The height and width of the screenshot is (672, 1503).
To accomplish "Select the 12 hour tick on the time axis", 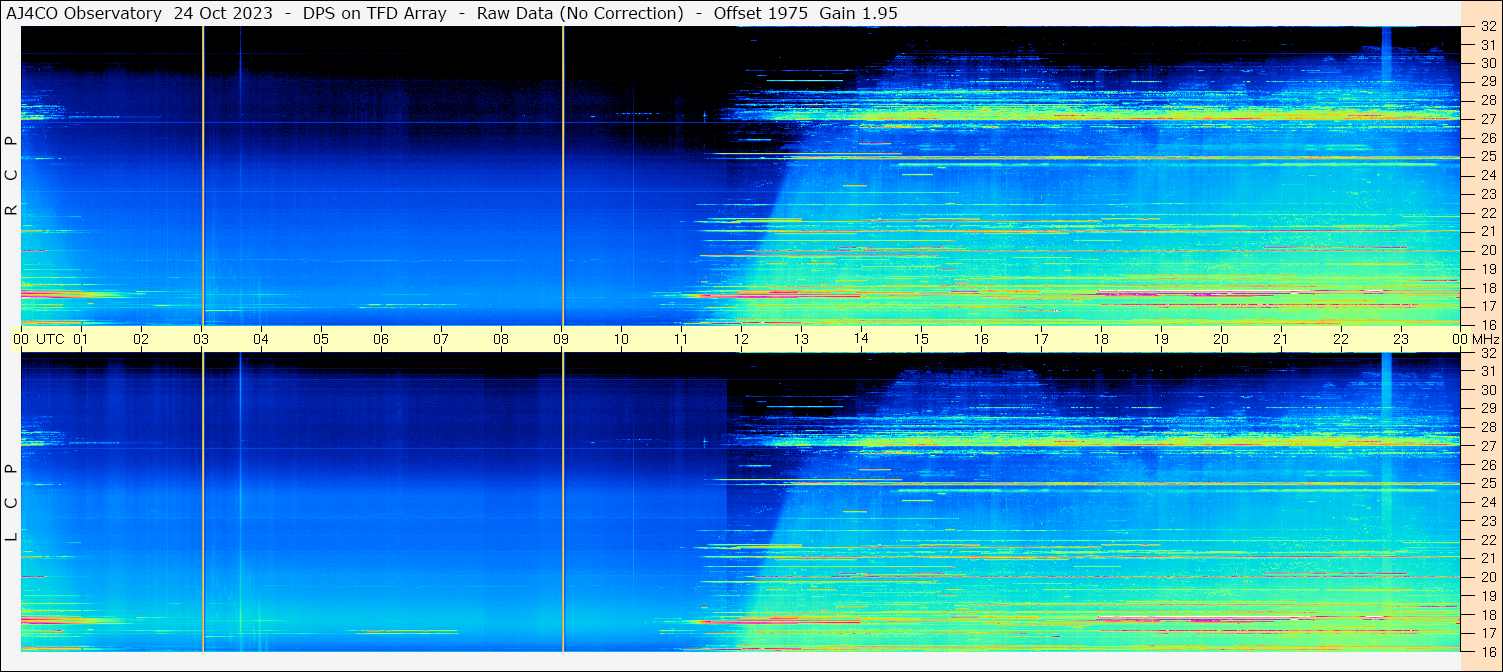I will pyautogui.click(x=741, y=339).
